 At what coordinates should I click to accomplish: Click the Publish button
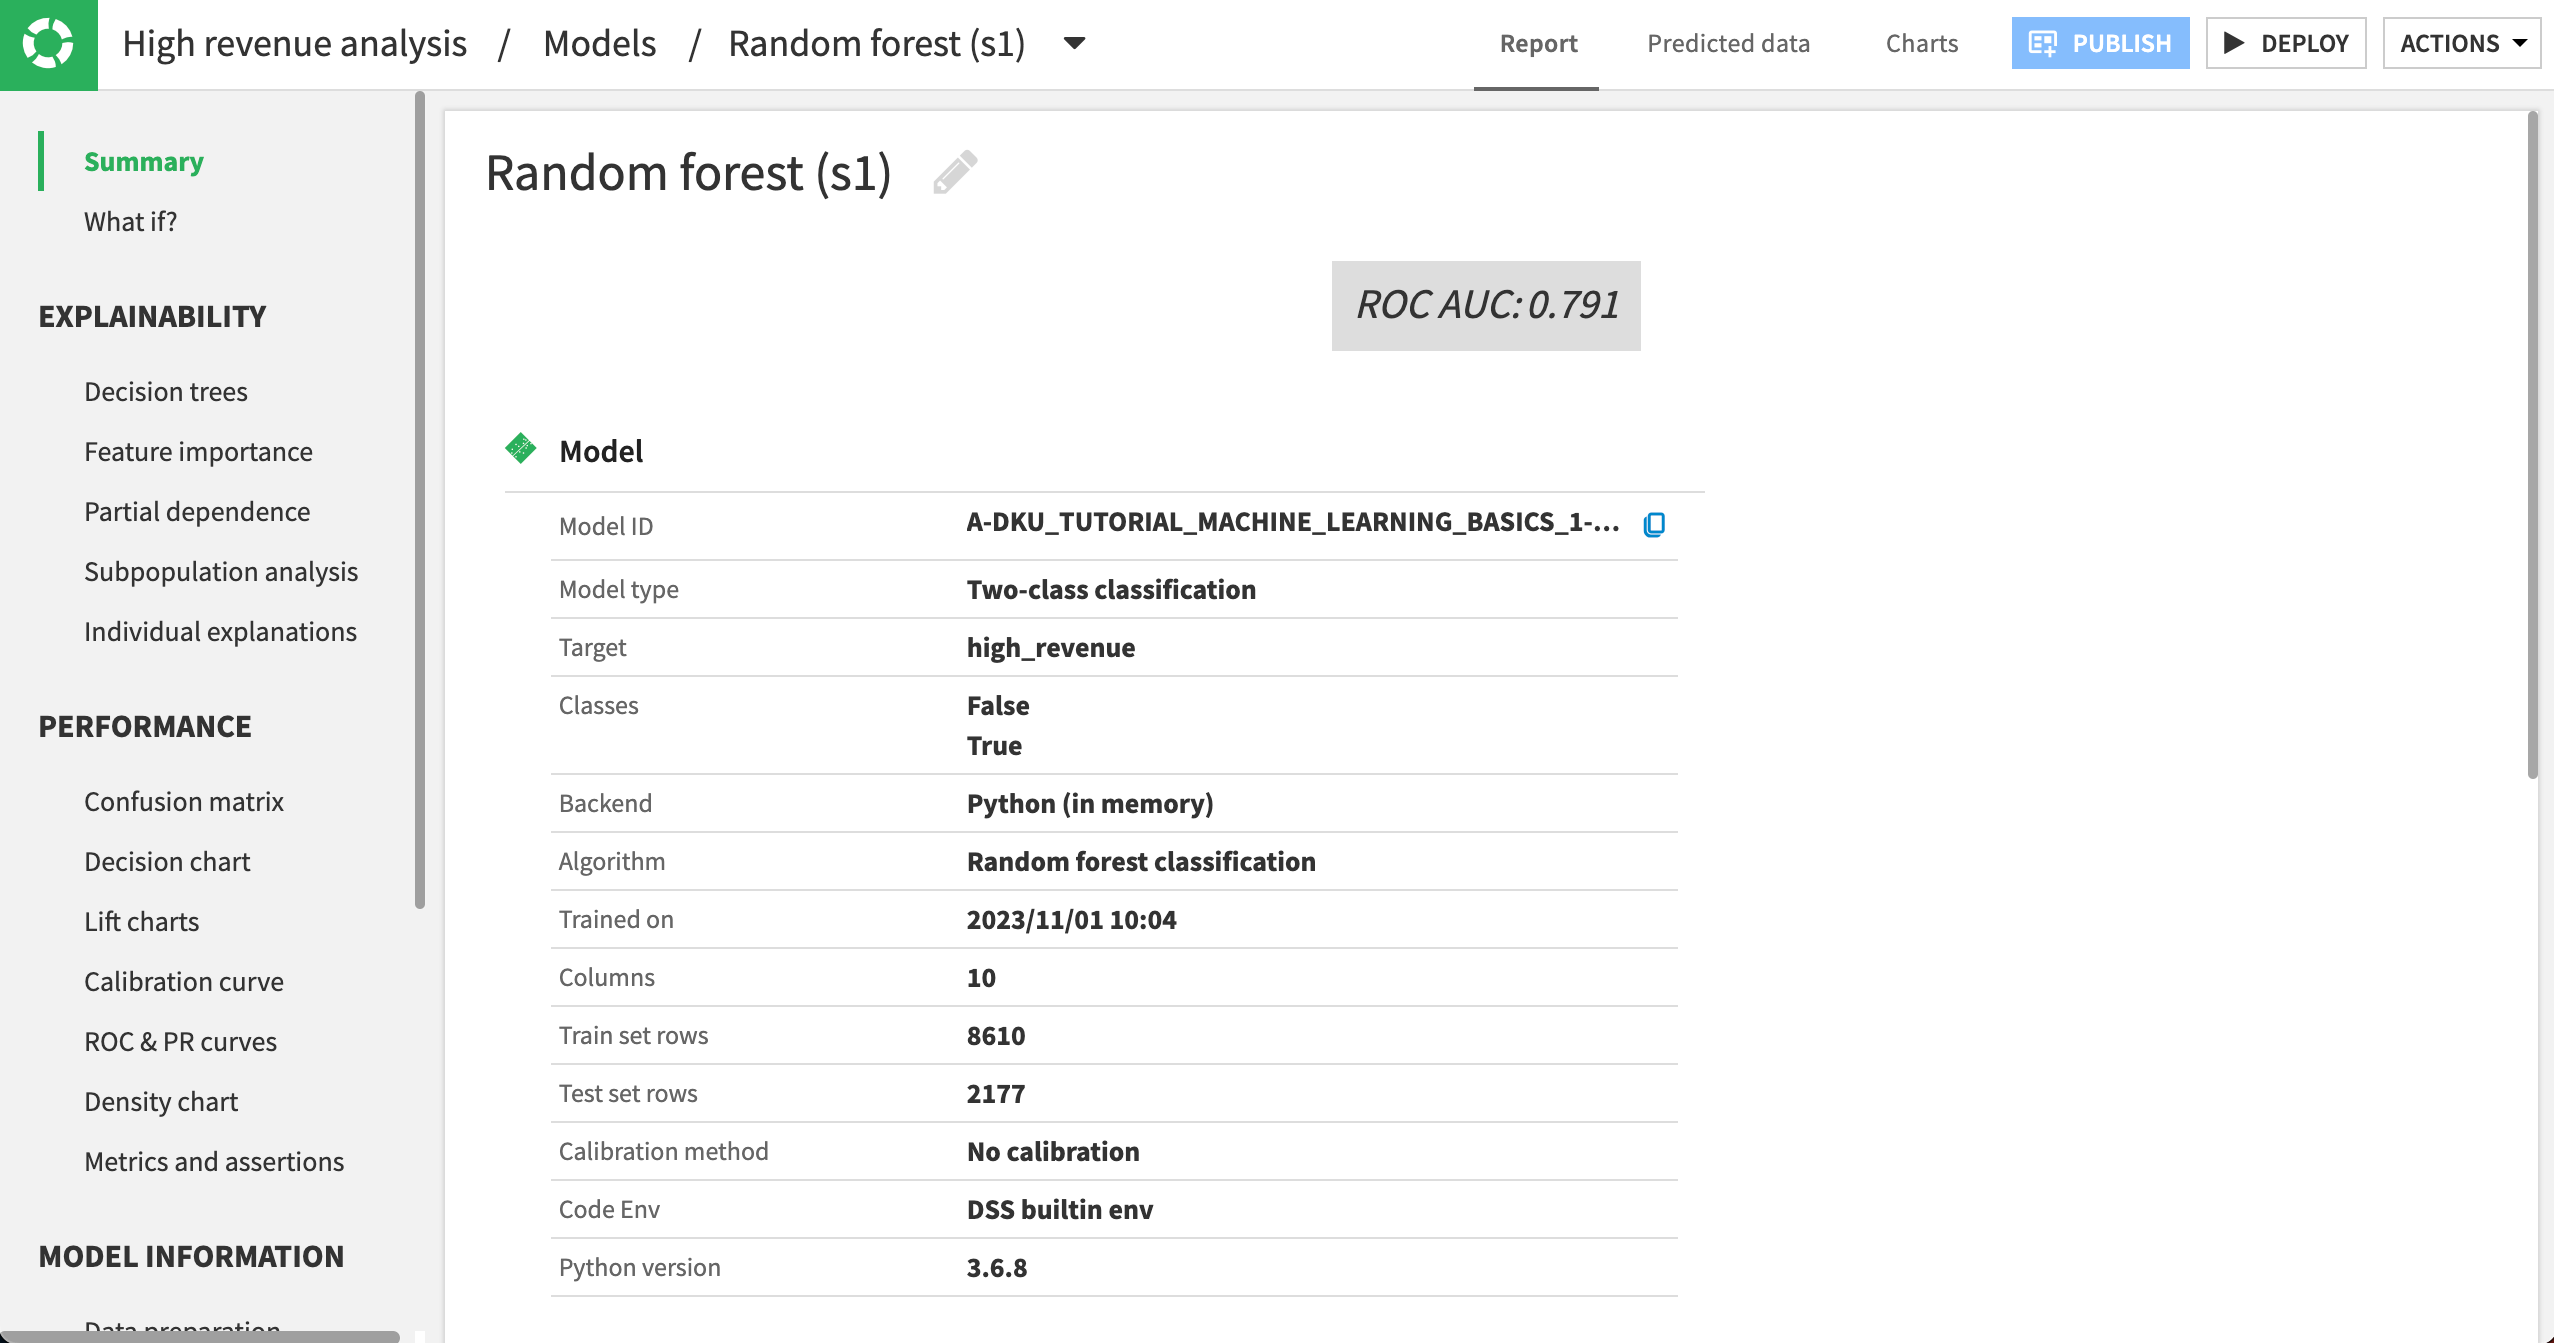click(2100, 43)
